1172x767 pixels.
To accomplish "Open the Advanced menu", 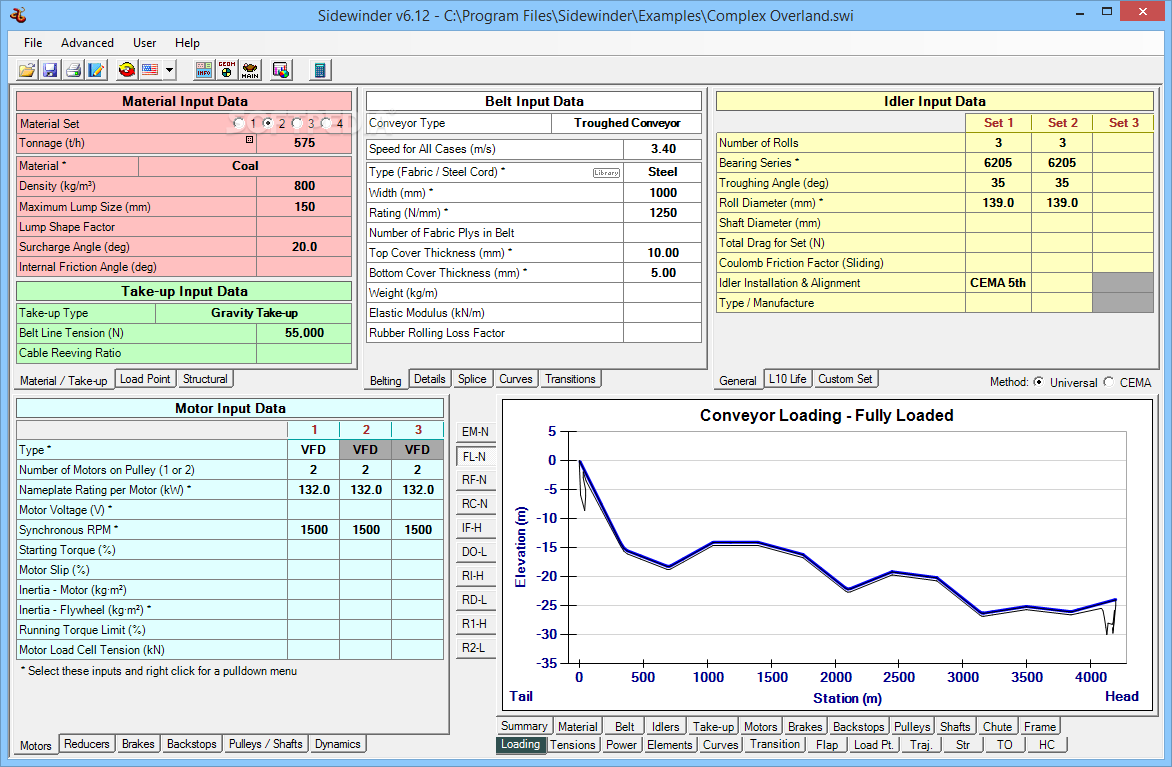I will [x=87, y=43].
